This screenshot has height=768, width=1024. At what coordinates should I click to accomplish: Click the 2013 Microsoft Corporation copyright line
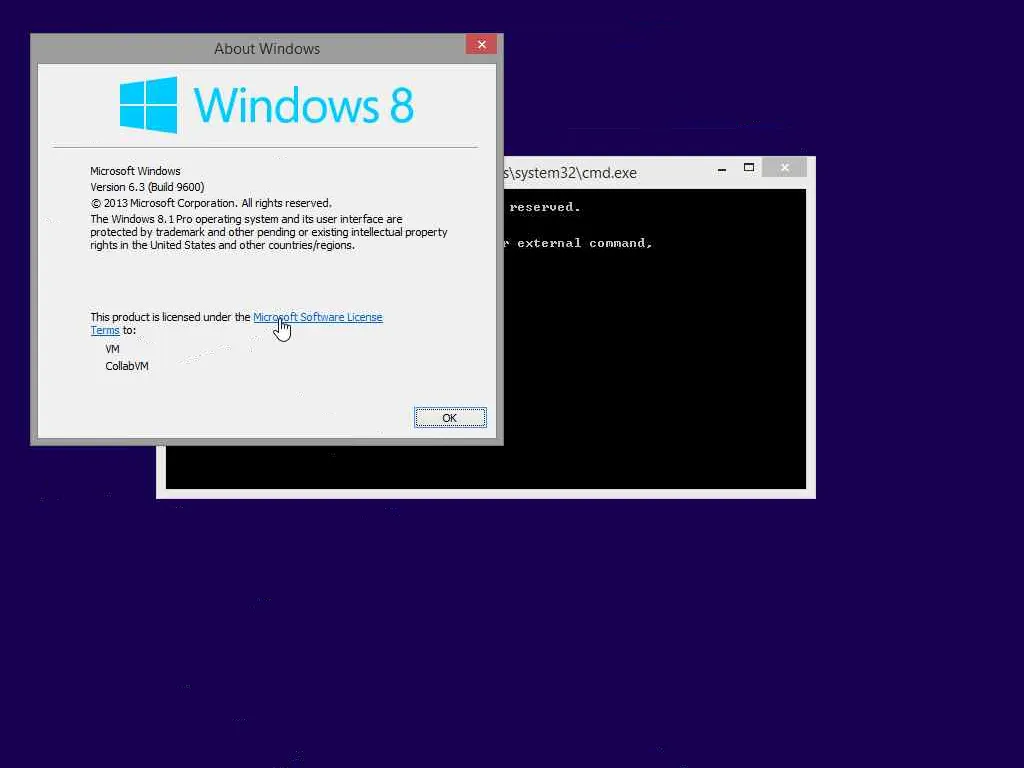(211, 203)
